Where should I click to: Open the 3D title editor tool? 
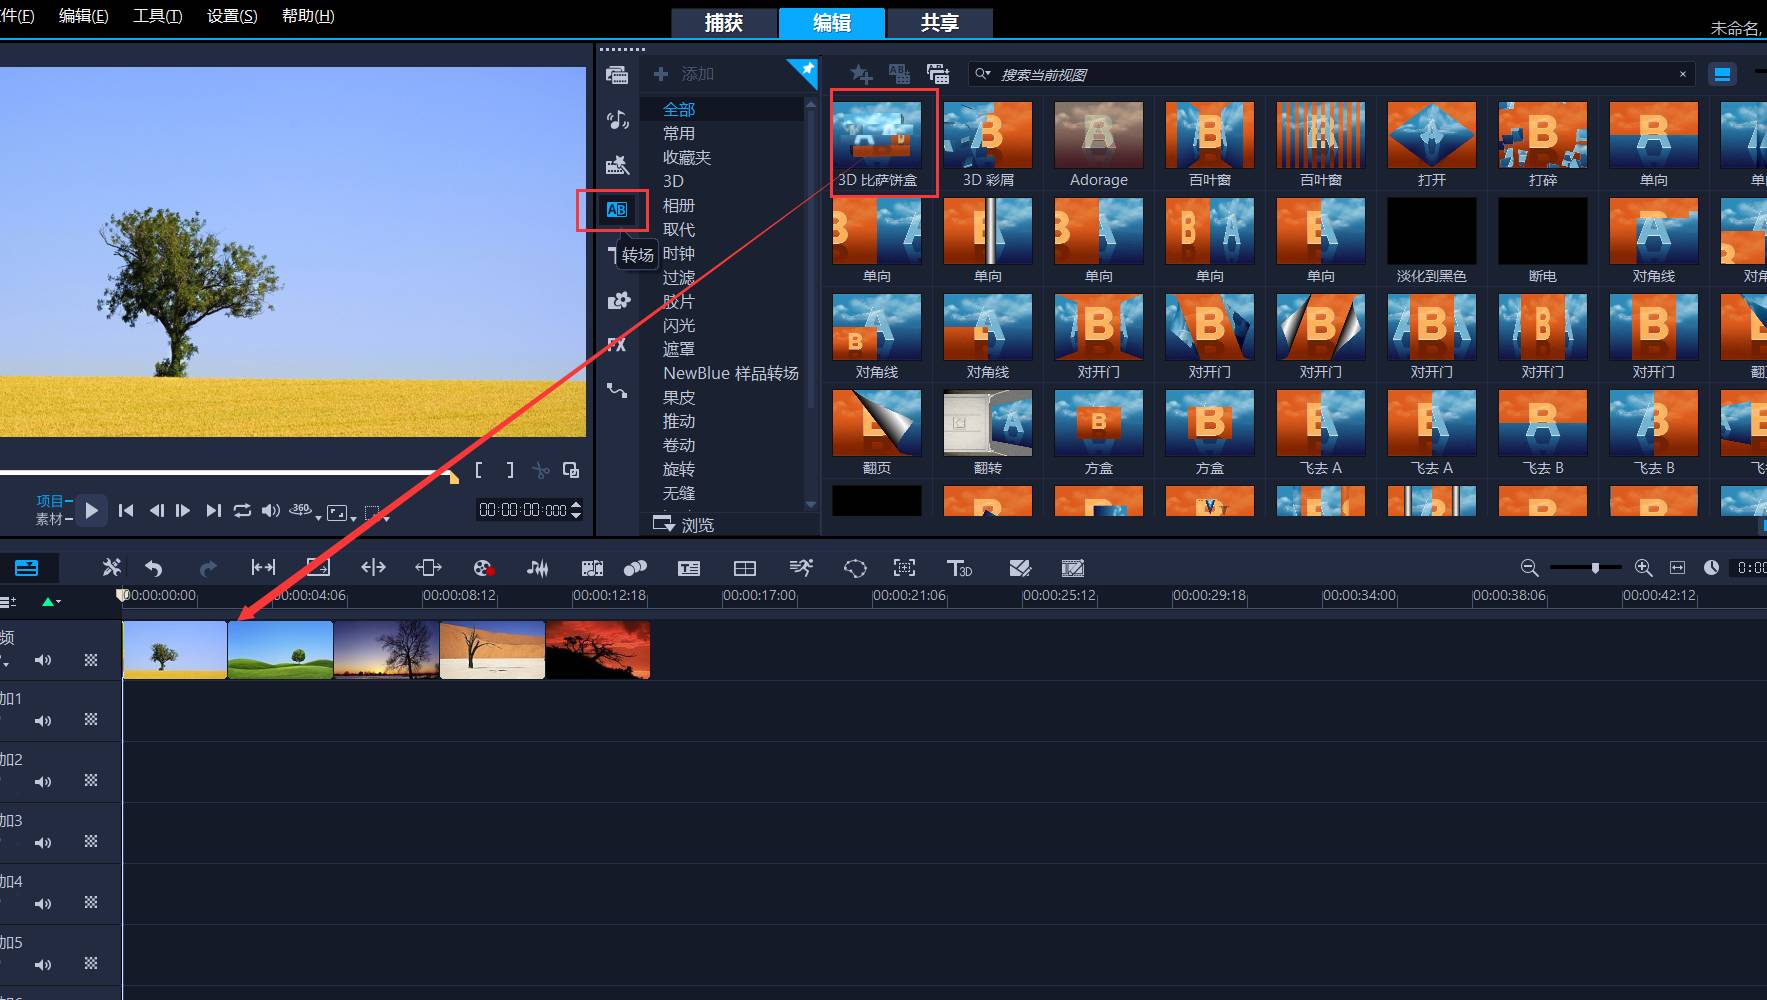959,568
